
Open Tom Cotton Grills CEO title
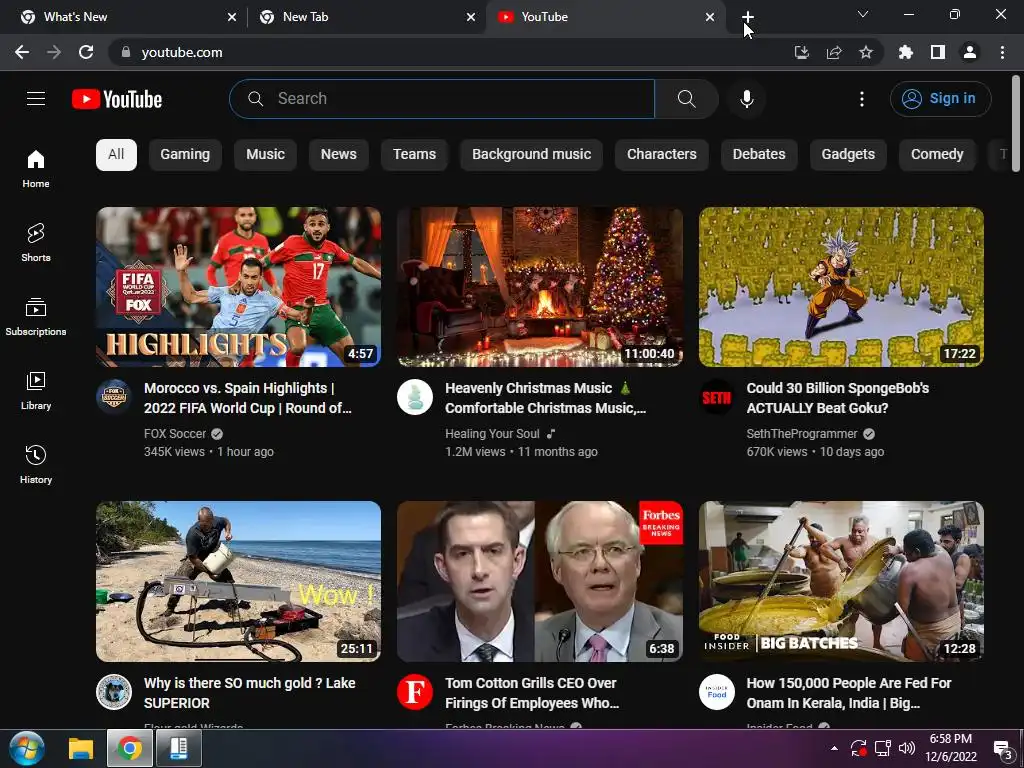532,693
